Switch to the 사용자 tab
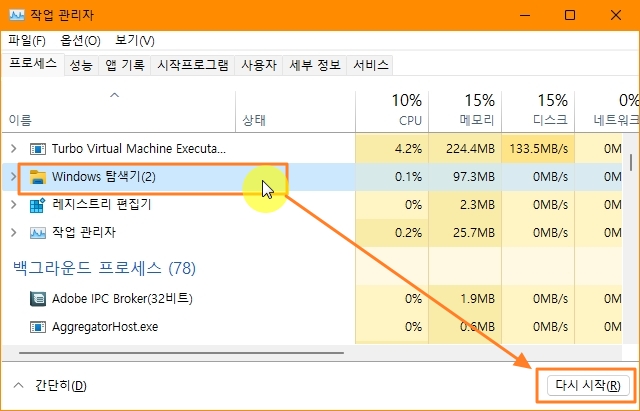Screen dimensions: 640x411 point(259,65)
